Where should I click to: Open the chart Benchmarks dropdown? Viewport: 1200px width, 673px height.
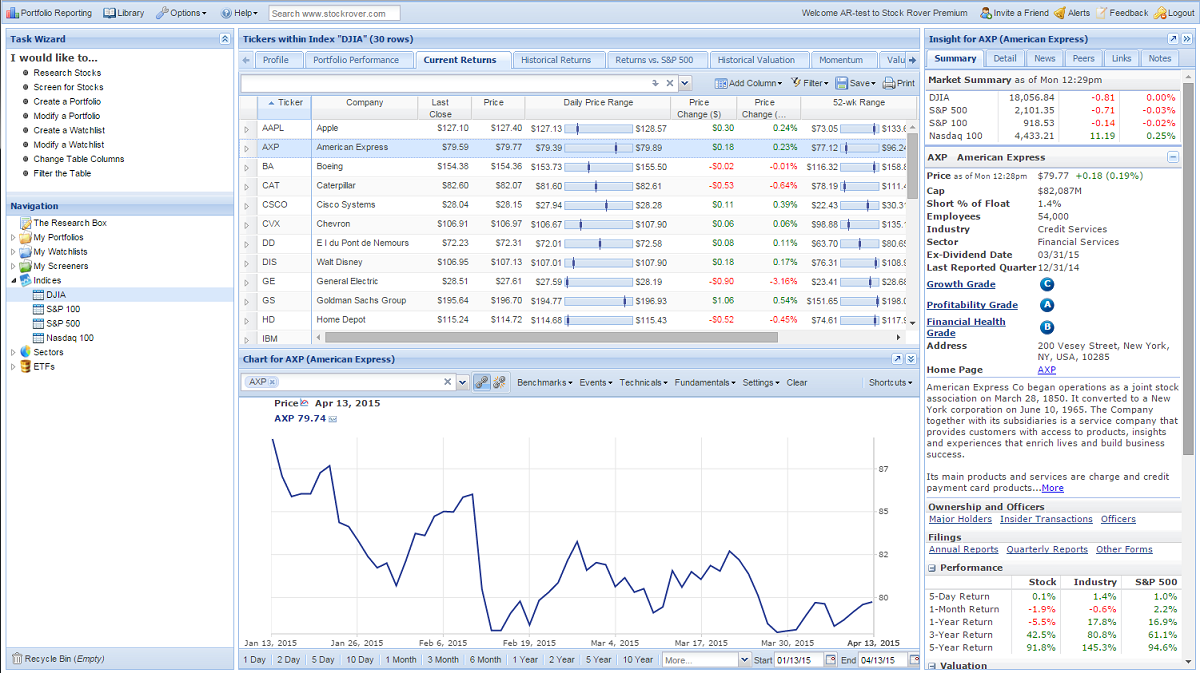click(x=545, y=382)
